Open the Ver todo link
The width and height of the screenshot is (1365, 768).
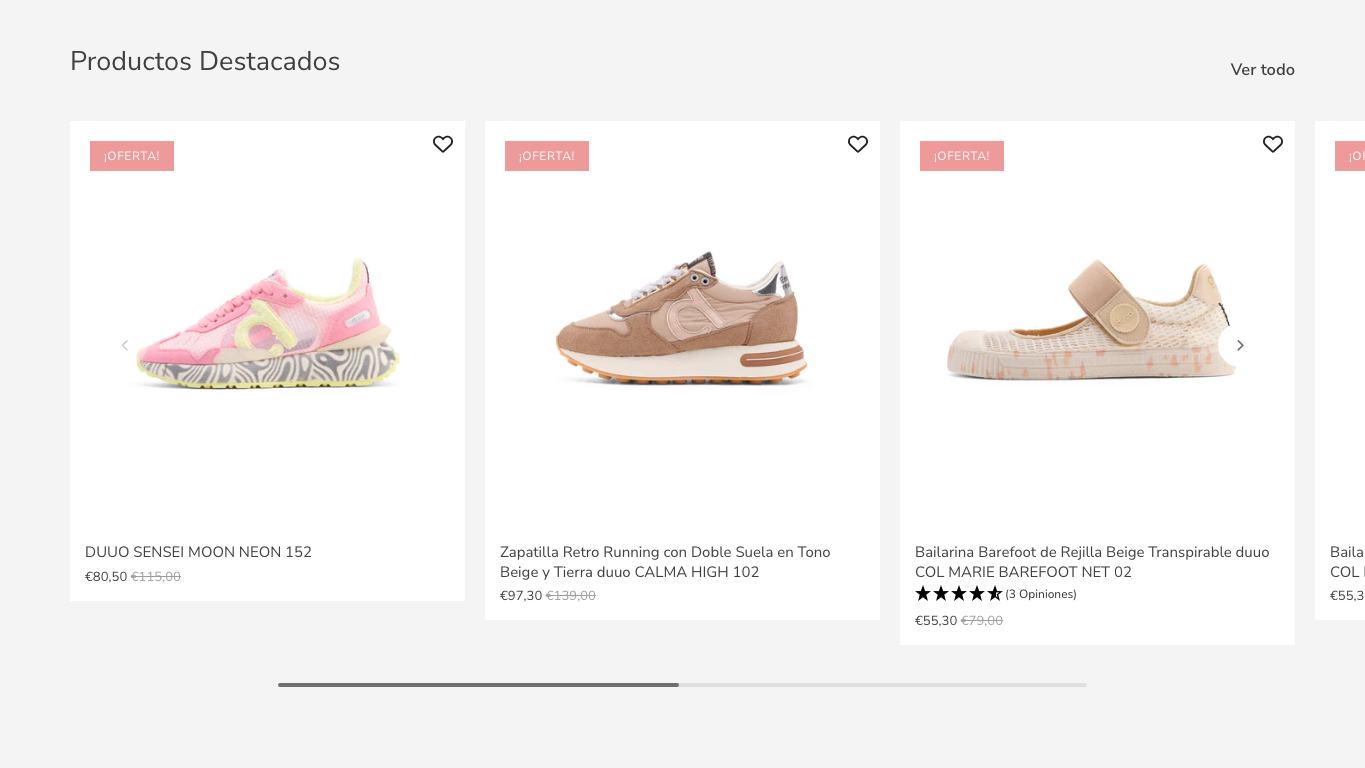tap(1263, 70)
